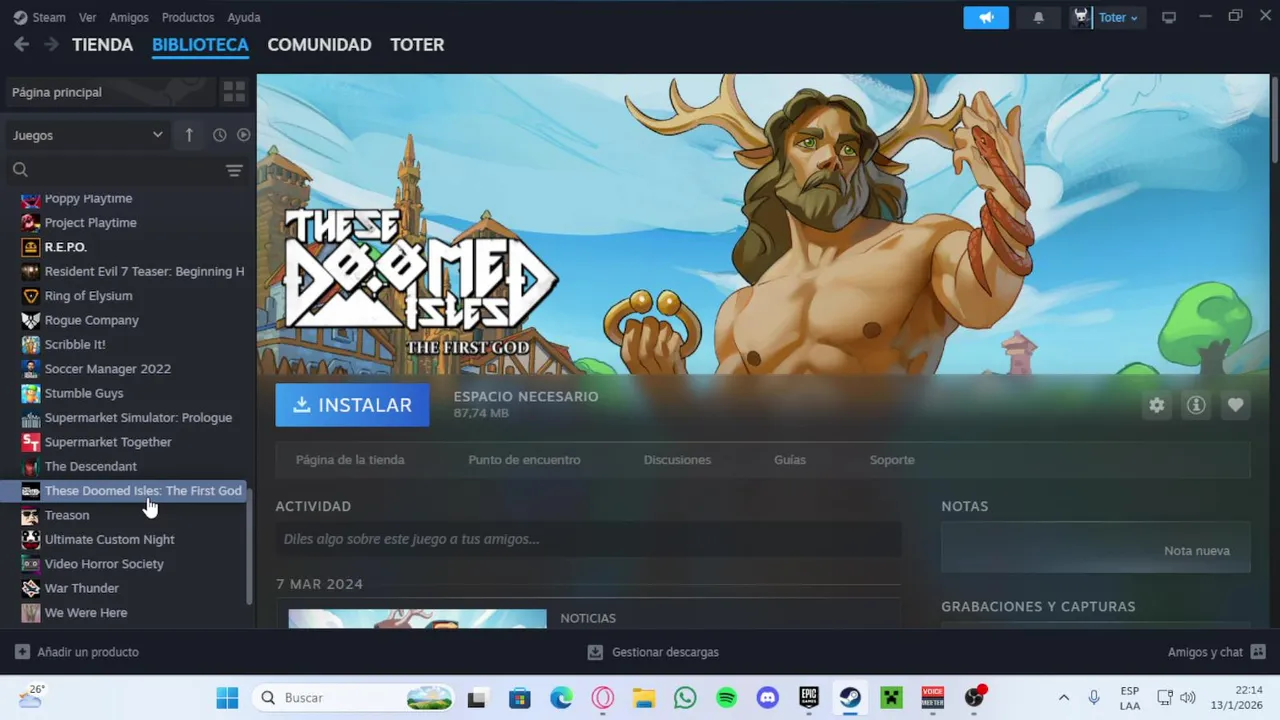Click the volume icon in system tray
1280x720 pixels.
[x=1188, y=697]
